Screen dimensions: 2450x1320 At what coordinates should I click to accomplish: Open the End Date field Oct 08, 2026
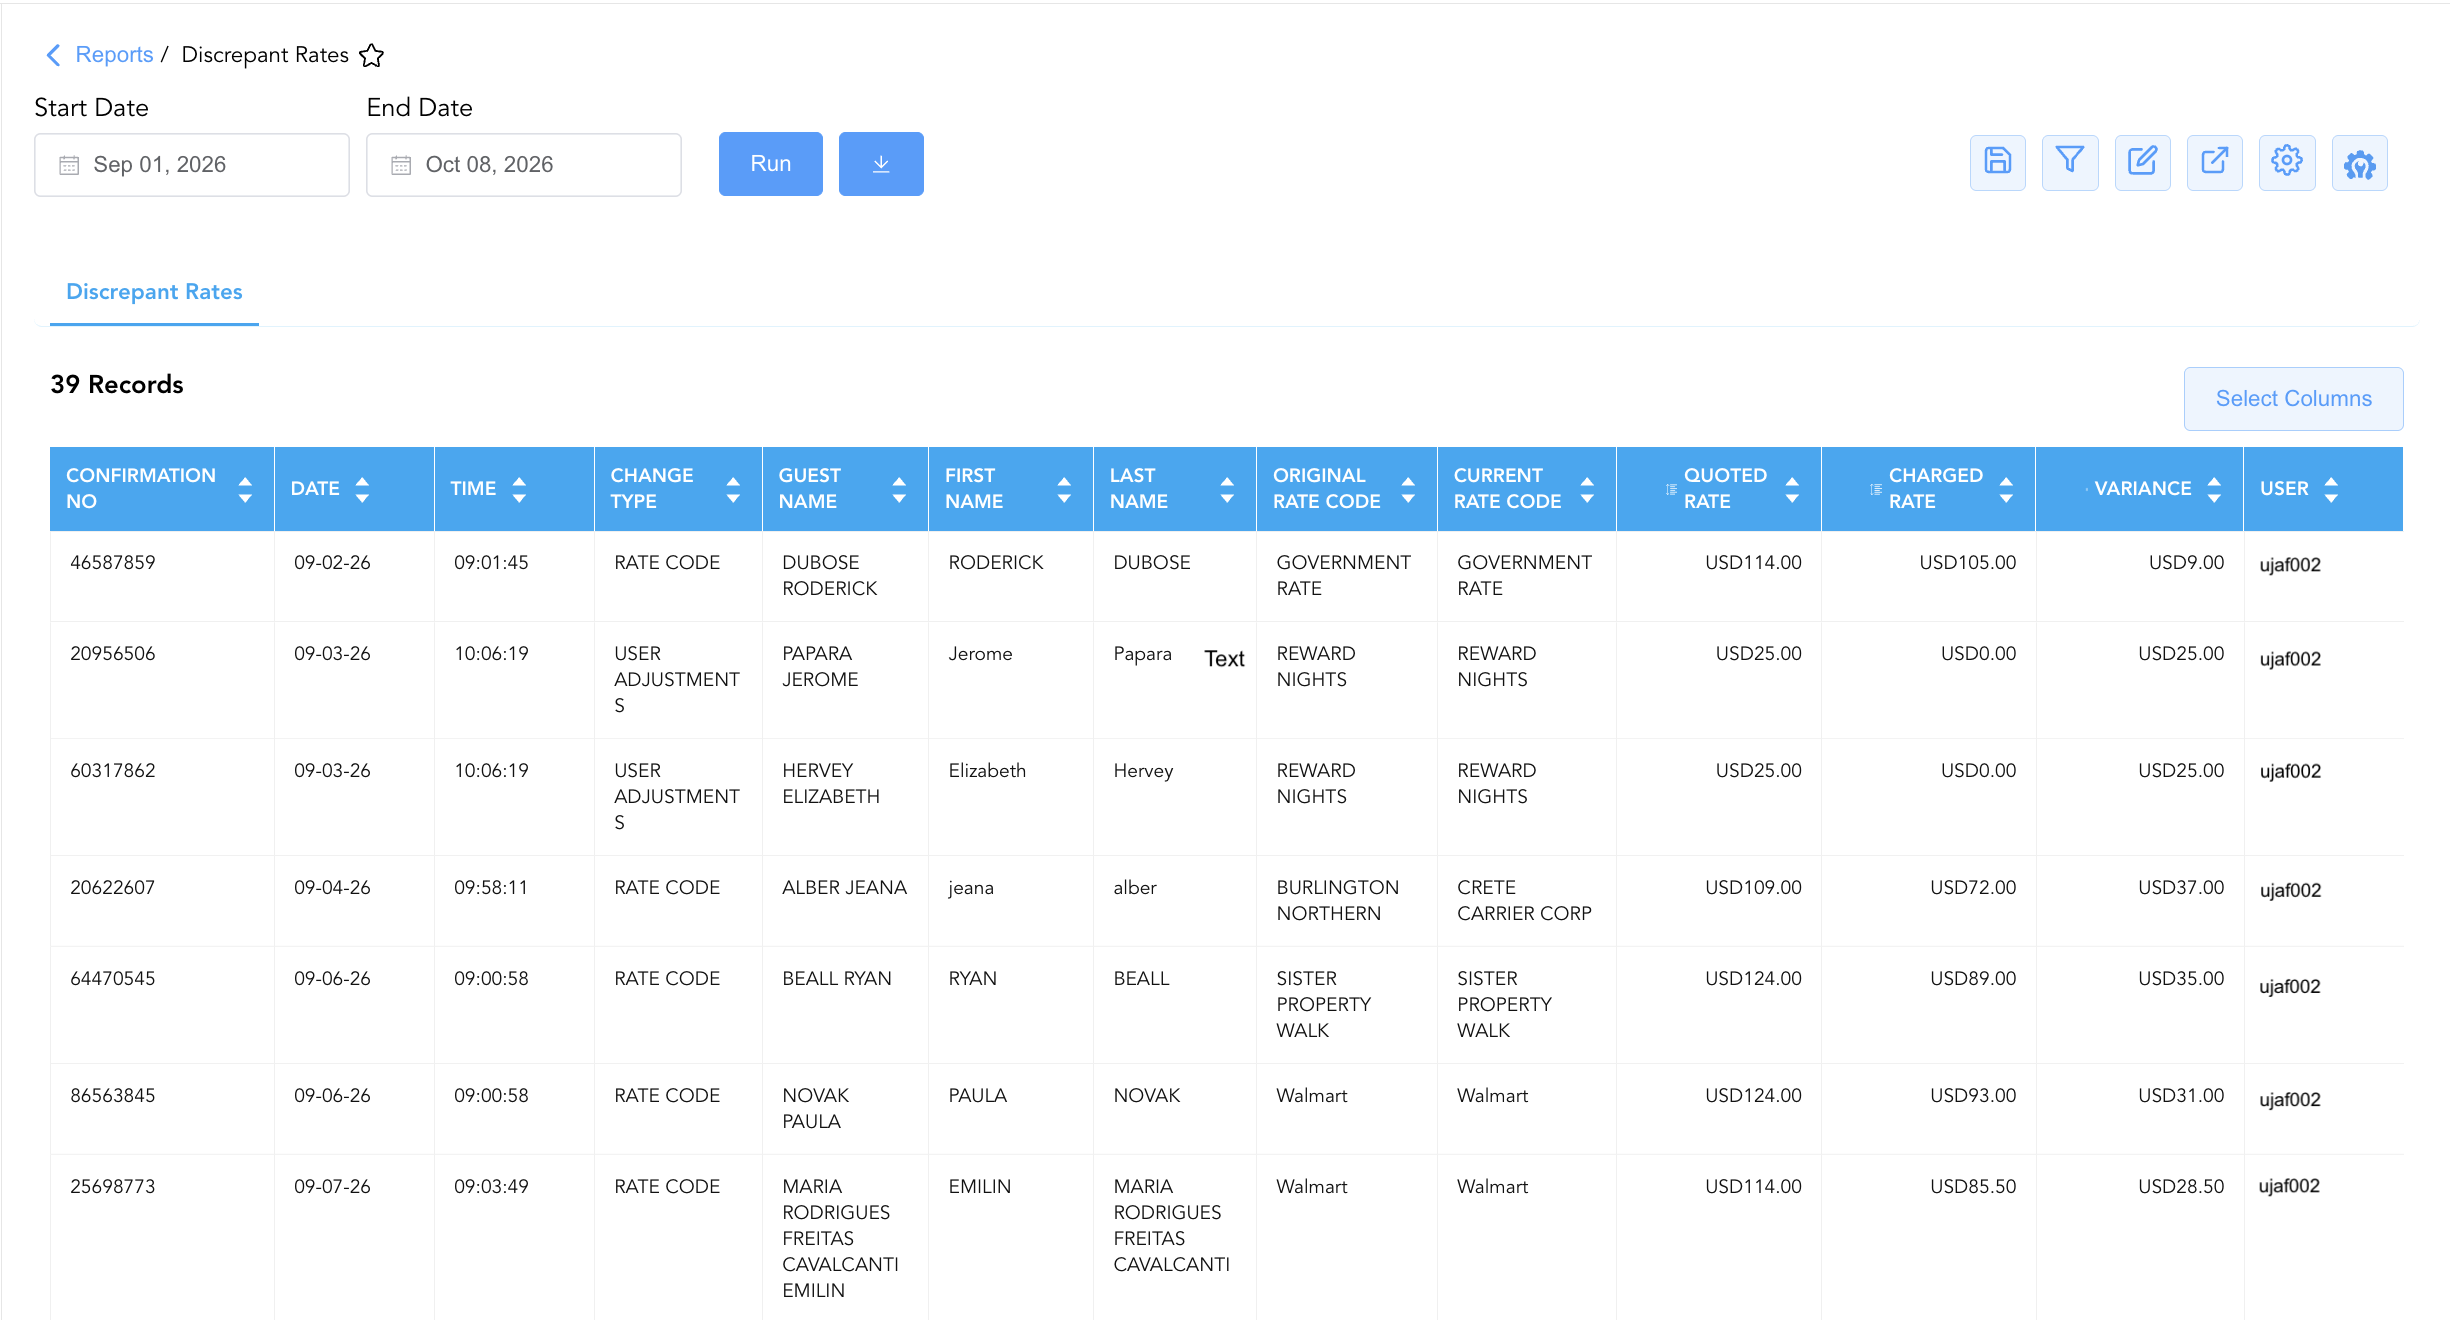[x=524, y=165]
